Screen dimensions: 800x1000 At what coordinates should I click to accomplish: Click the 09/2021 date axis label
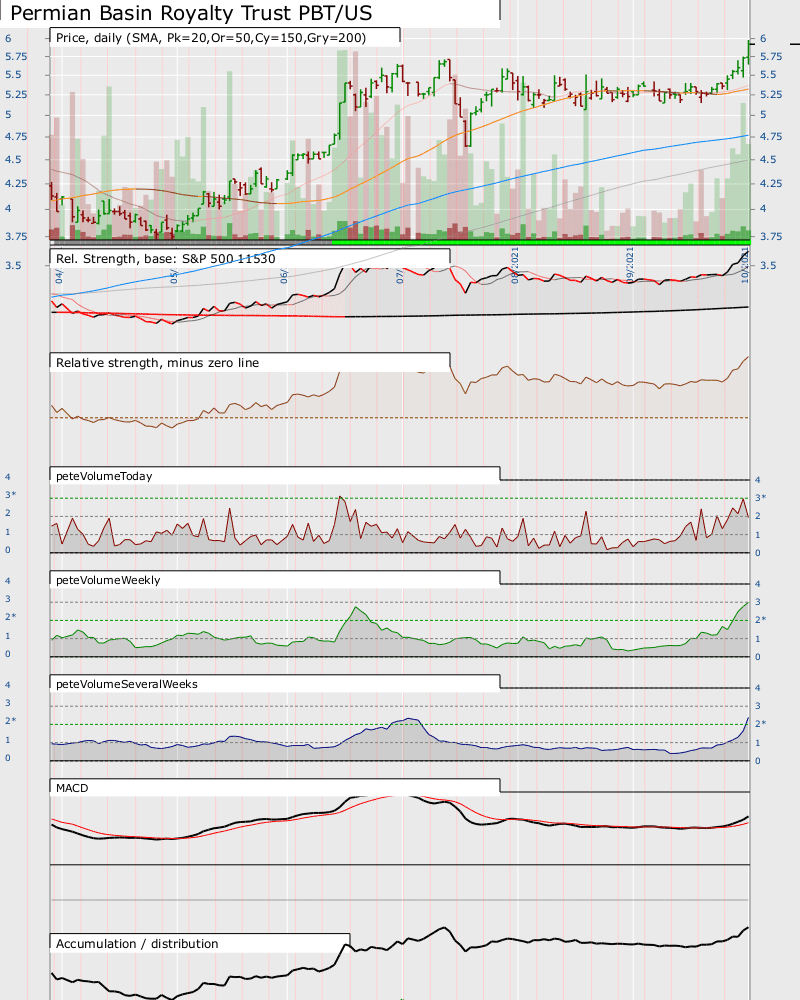[630, 265]
